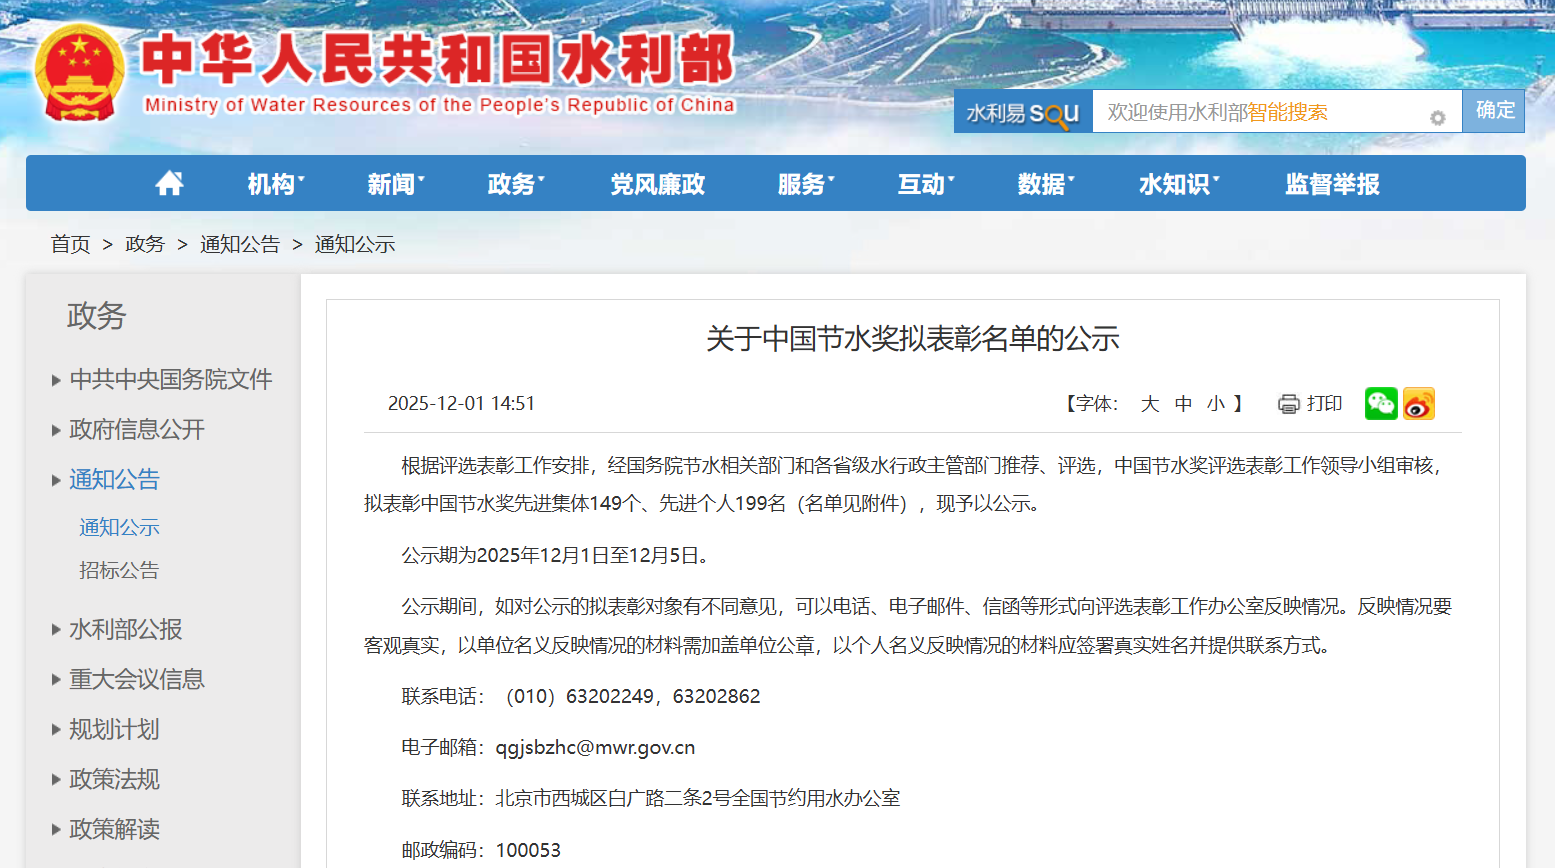Viewport: 1555px width, 868px height.
Task: Select 中 font size
Action: pos(1183,403)
